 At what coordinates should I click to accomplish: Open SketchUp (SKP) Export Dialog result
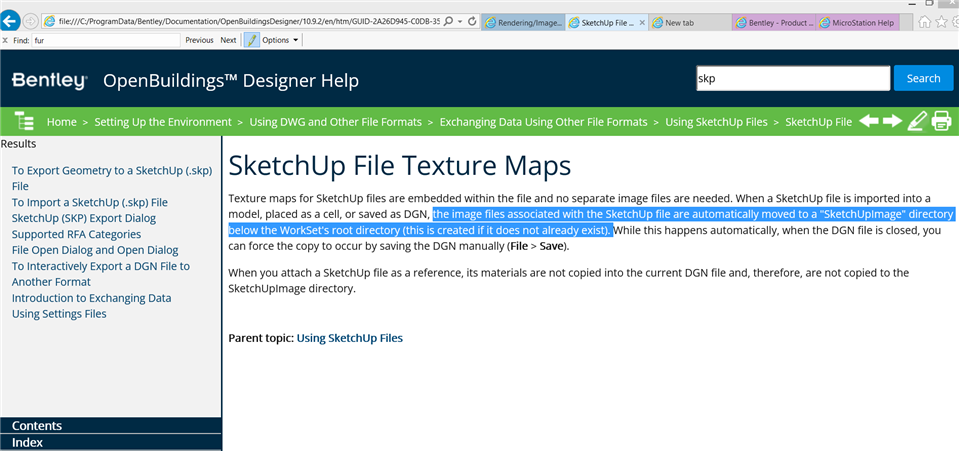(x=84, y=218)
